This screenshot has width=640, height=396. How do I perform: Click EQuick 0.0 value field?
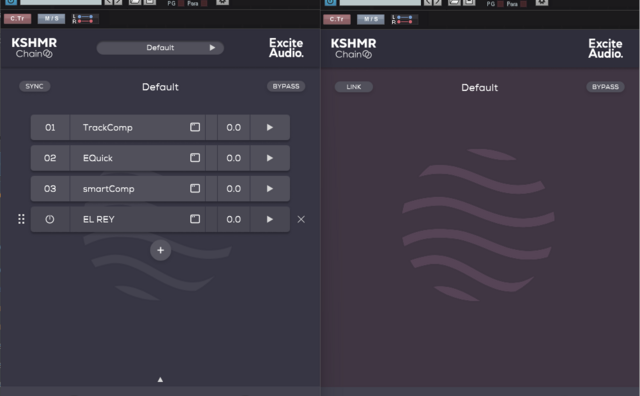pos(233,158)
